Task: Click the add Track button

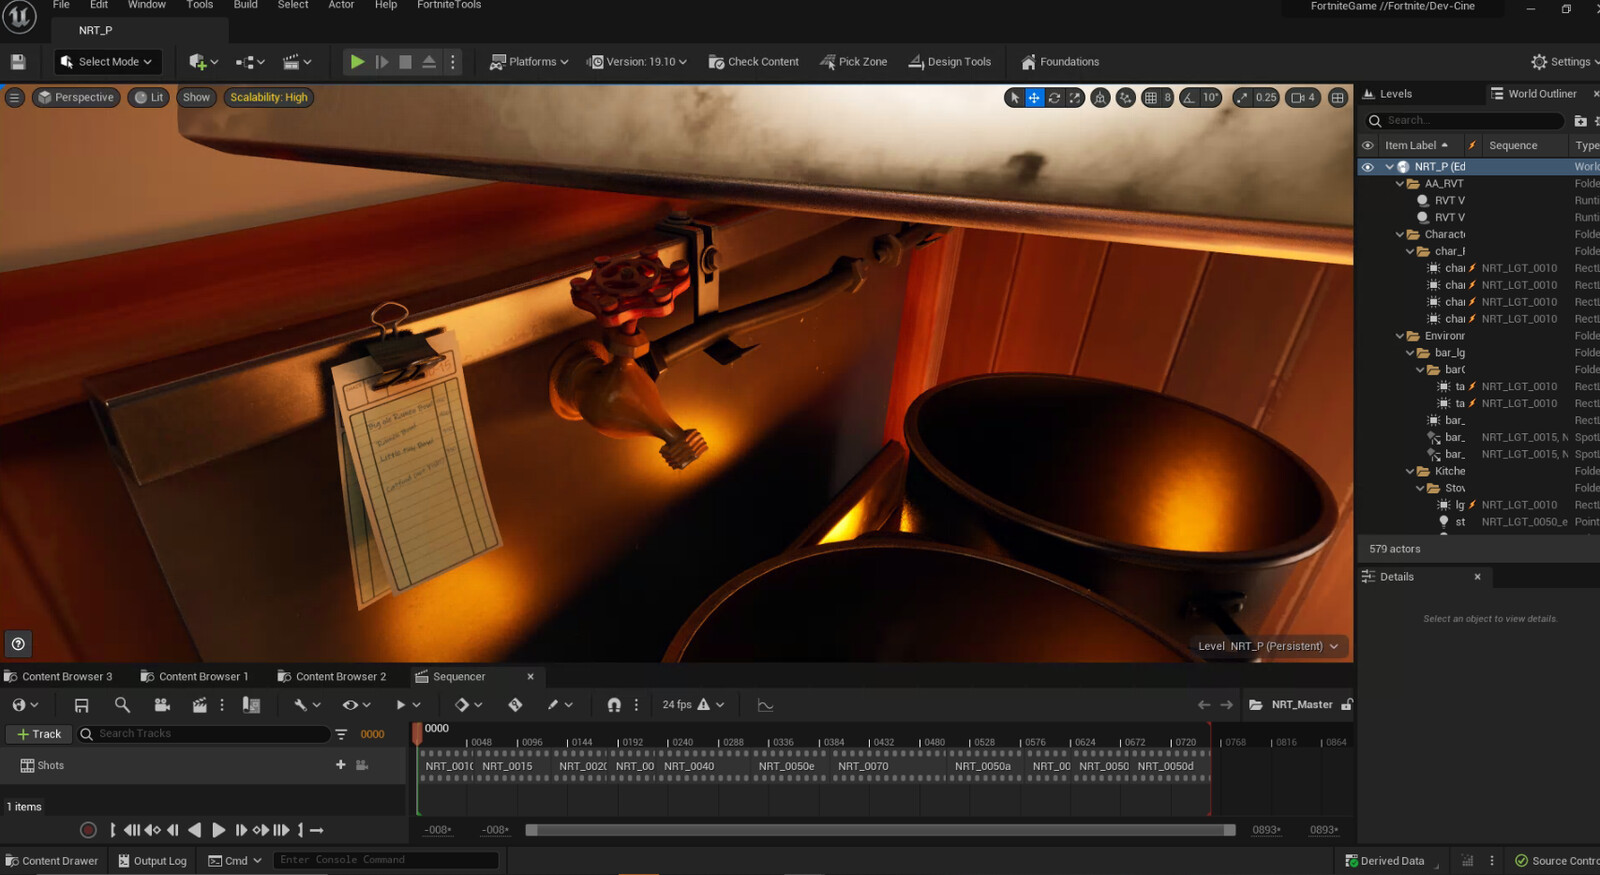Action: 39,734
